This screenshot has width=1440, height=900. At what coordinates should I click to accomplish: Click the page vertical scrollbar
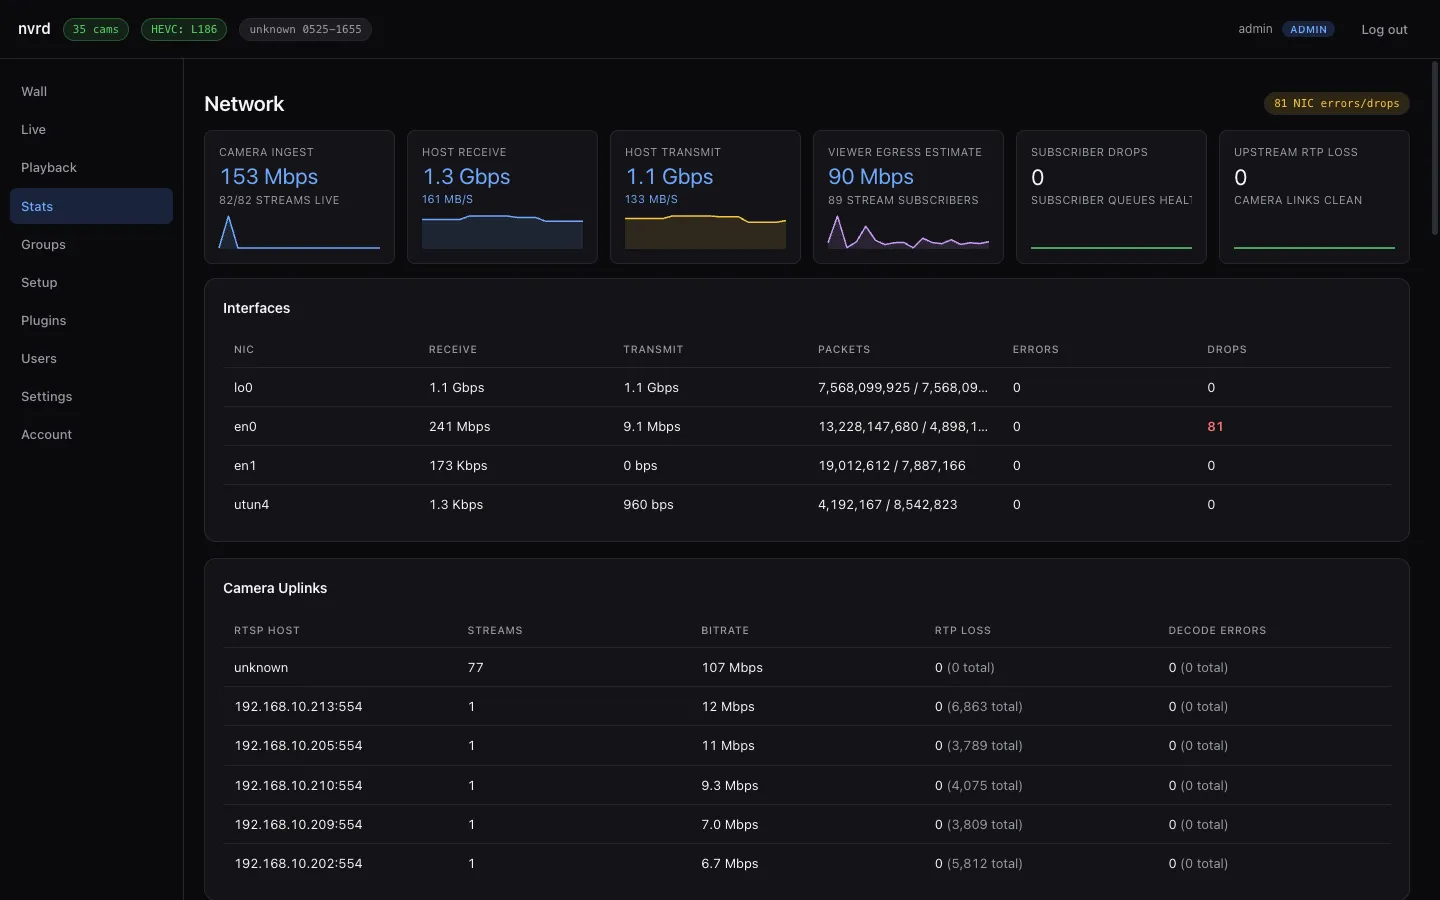pyautogui.click(x=1435, y=148)
